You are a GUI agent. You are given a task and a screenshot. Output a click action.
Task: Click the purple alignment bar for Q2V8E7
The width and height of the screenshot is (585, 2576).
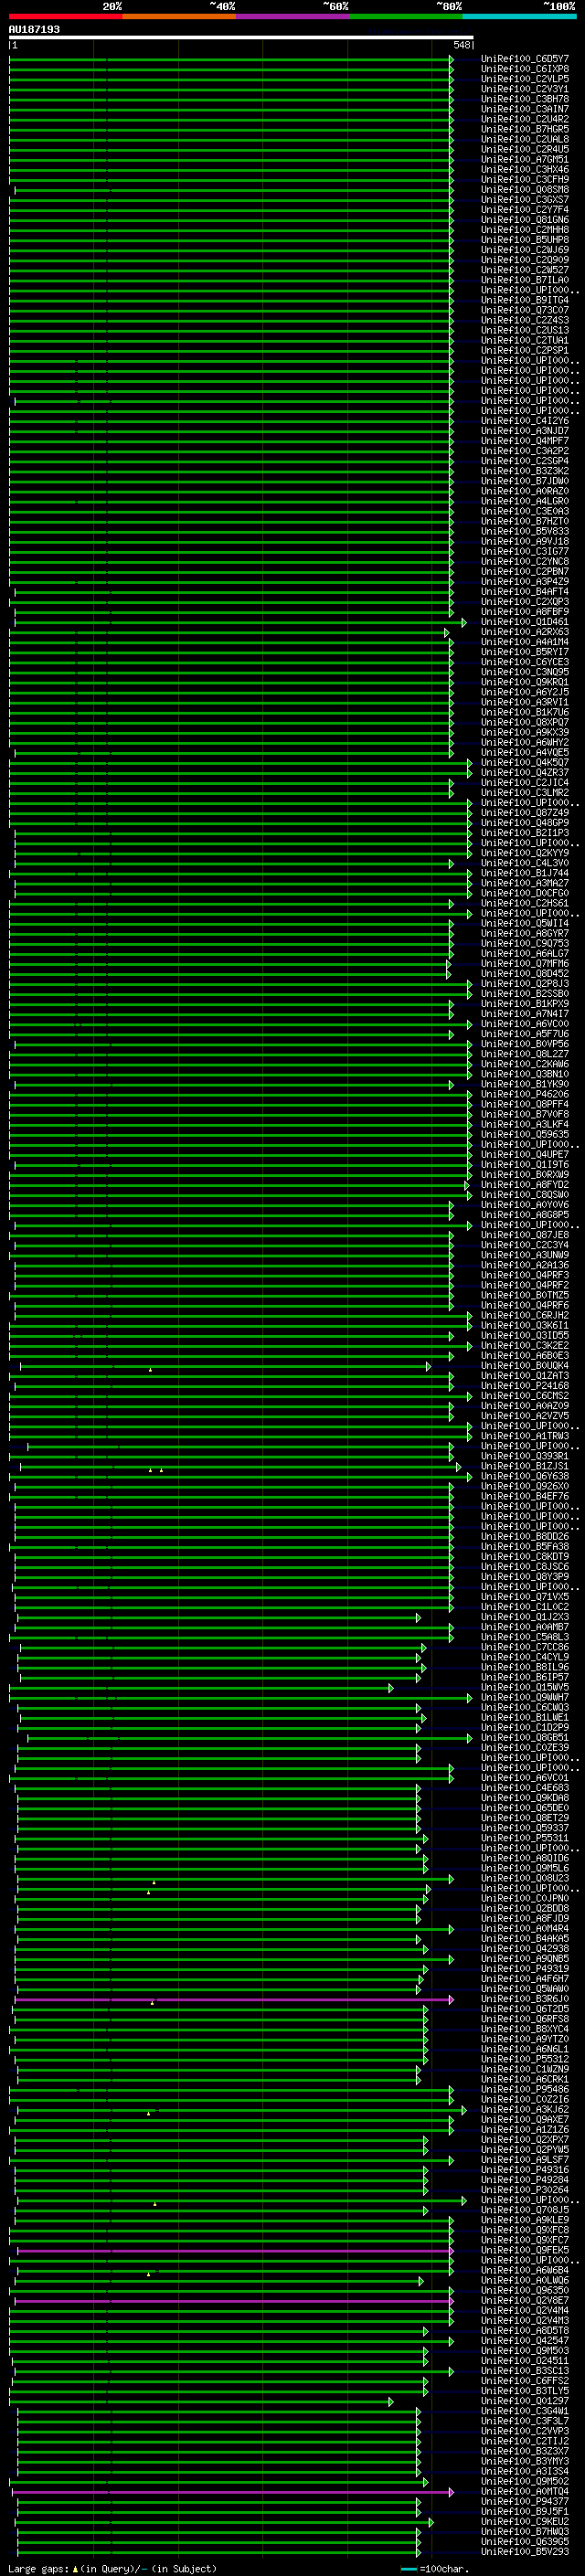coord(234,2300)
